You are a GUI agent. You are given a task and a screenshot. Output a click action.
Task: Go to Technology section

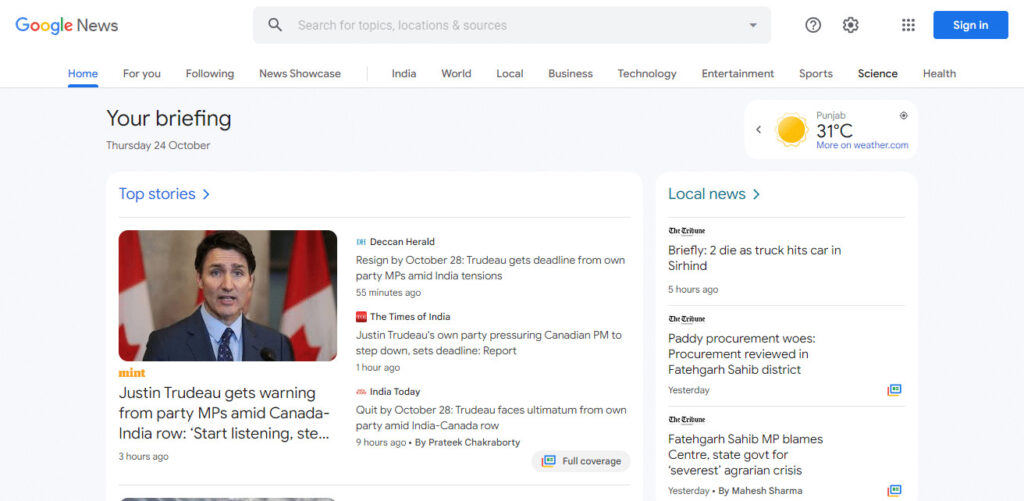coord(647,74)
